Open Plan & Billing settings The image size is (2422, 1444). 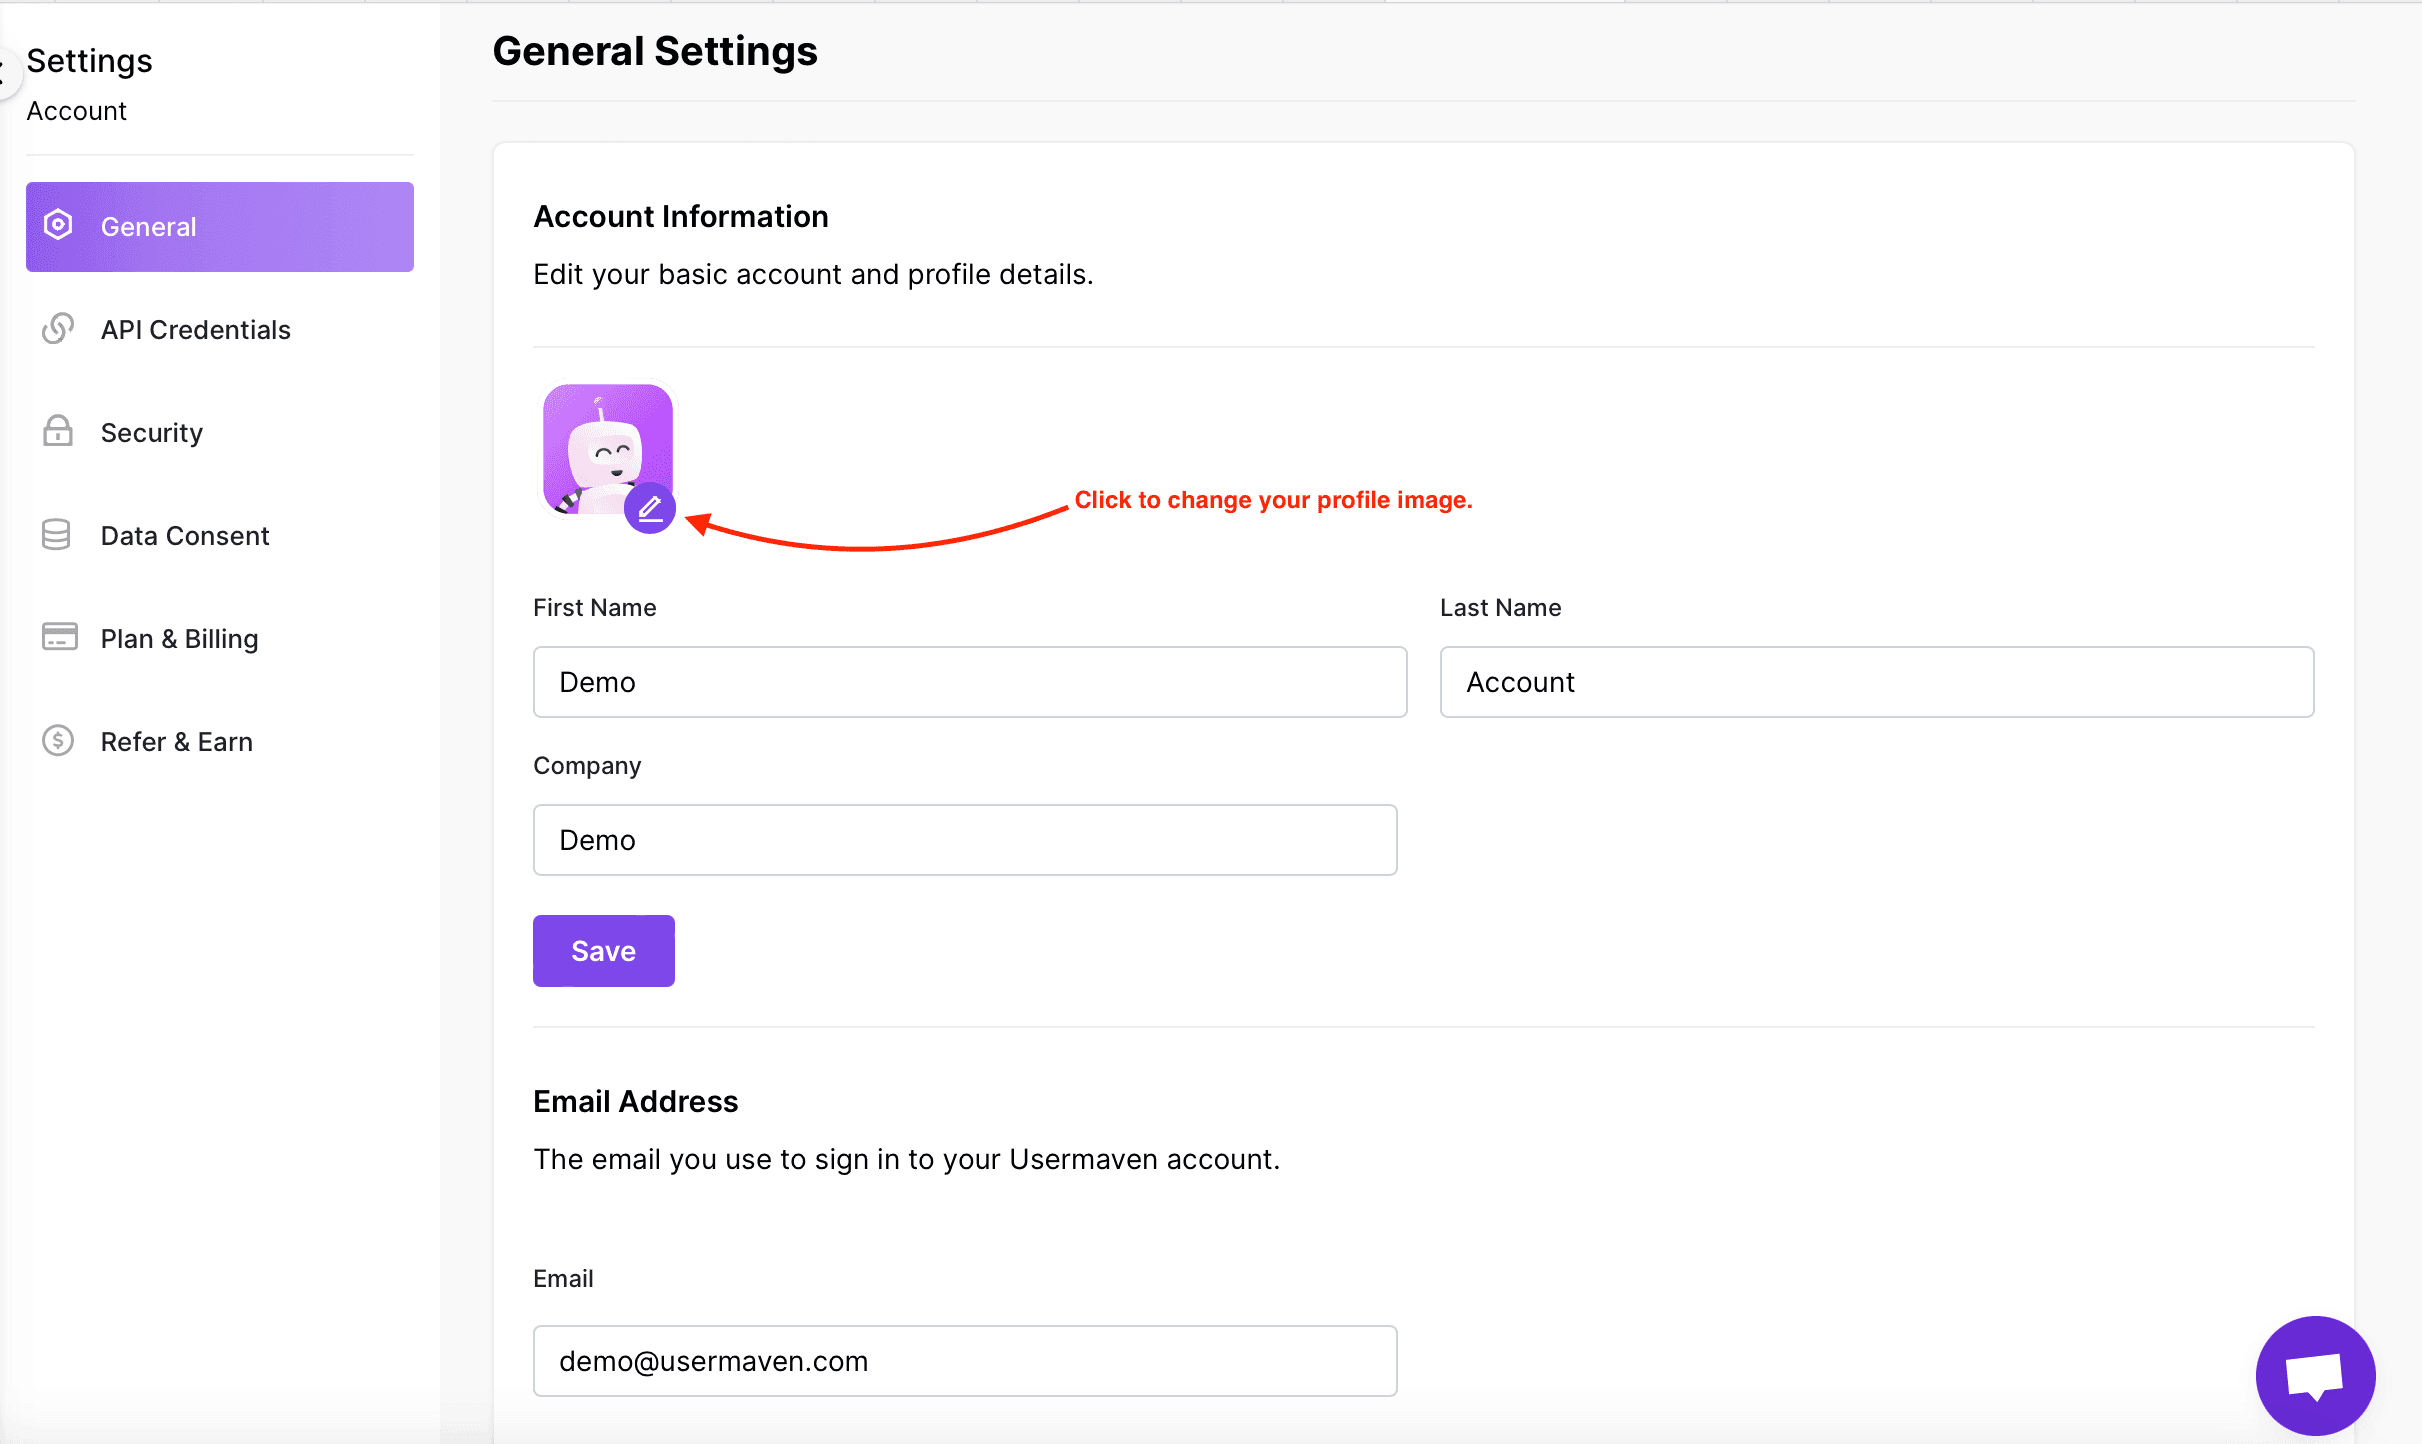180,639
